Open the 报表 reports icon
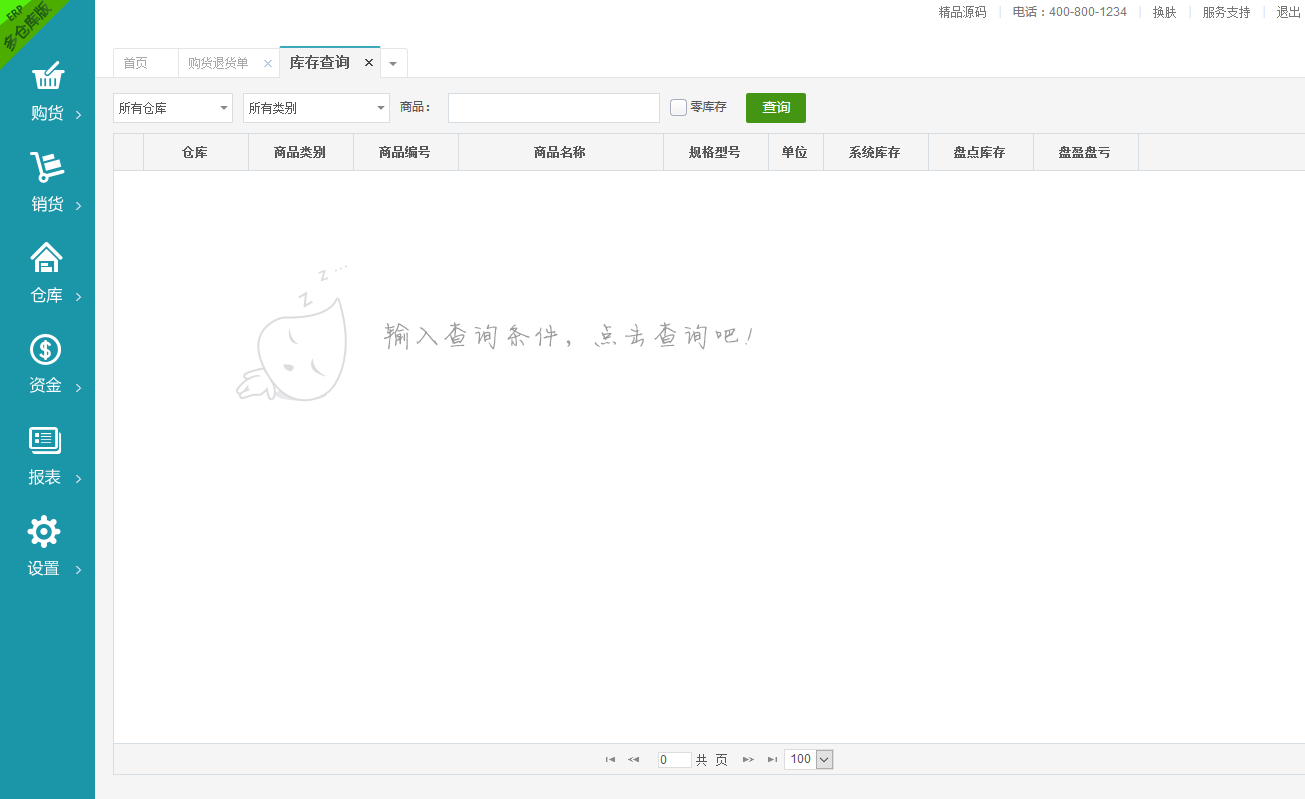Image resolution: width=1305 pixels, height=799 pixels. pyautogui.click(x=46, y=441)
